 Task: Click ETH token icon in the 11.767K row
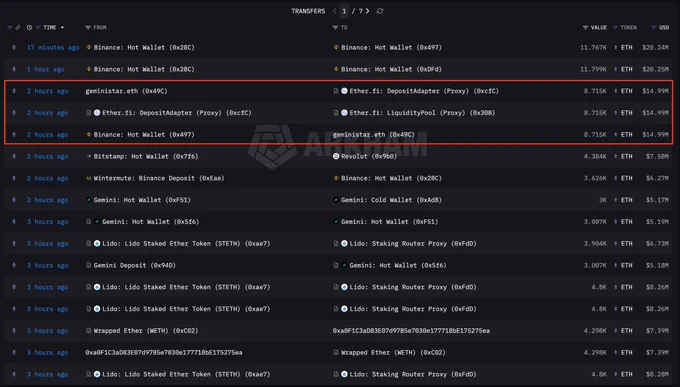[616, 47]
